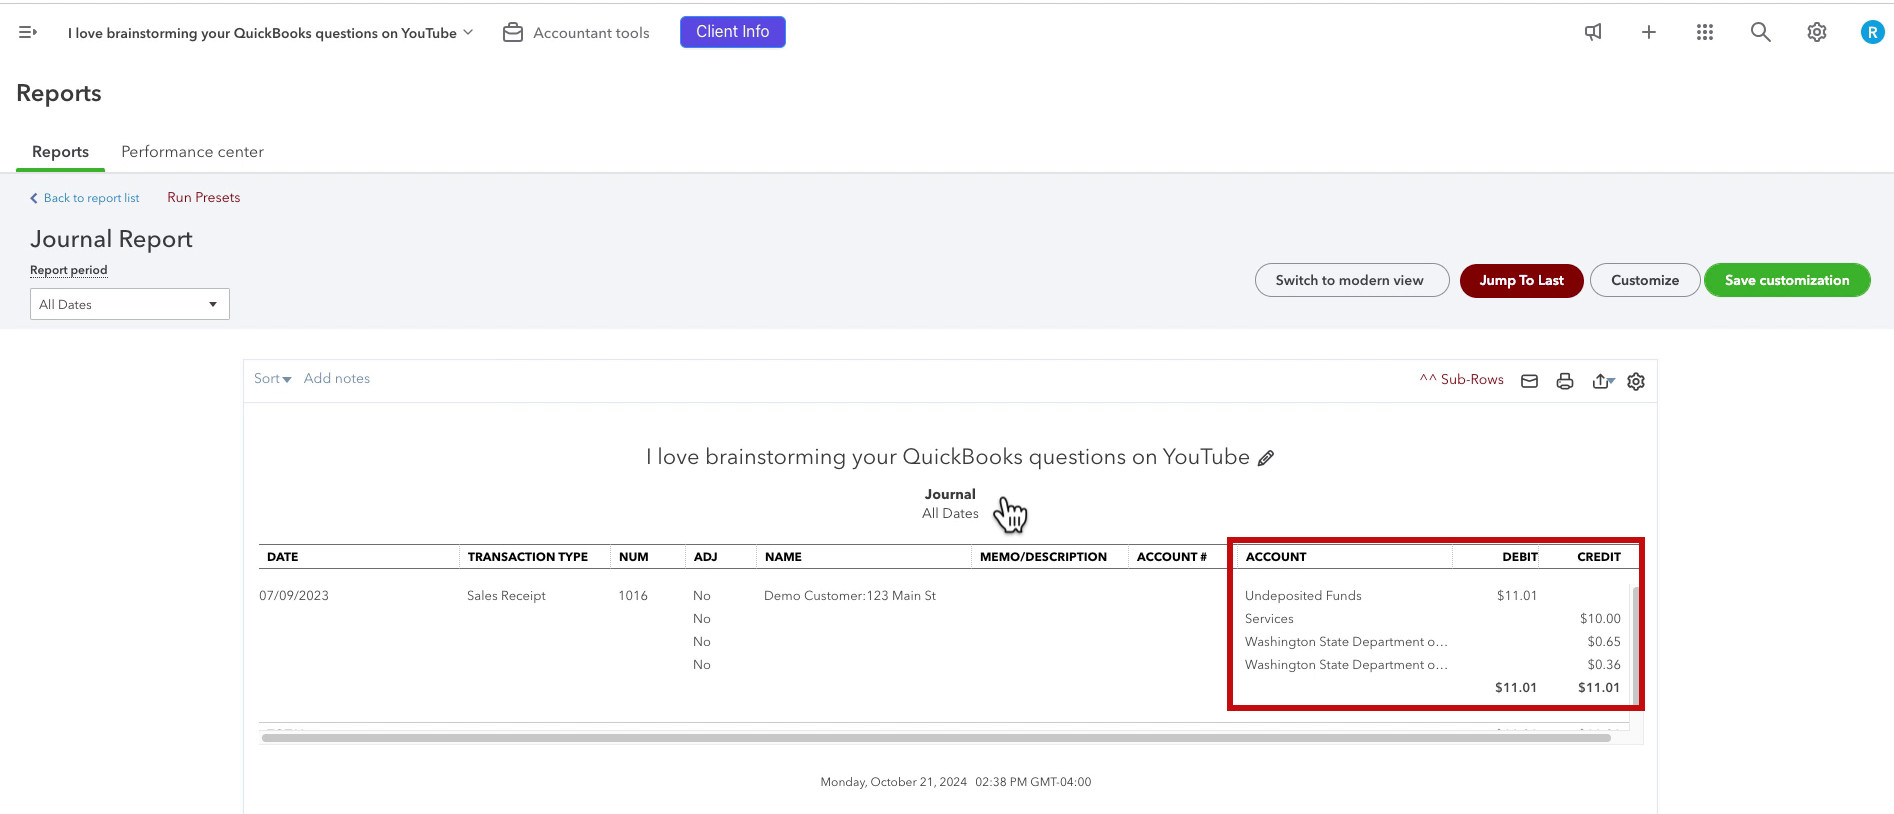Click the Report period label
The width and height of the screenshot is (1894, 814).
pyautogui.click(x=69, y=270)
